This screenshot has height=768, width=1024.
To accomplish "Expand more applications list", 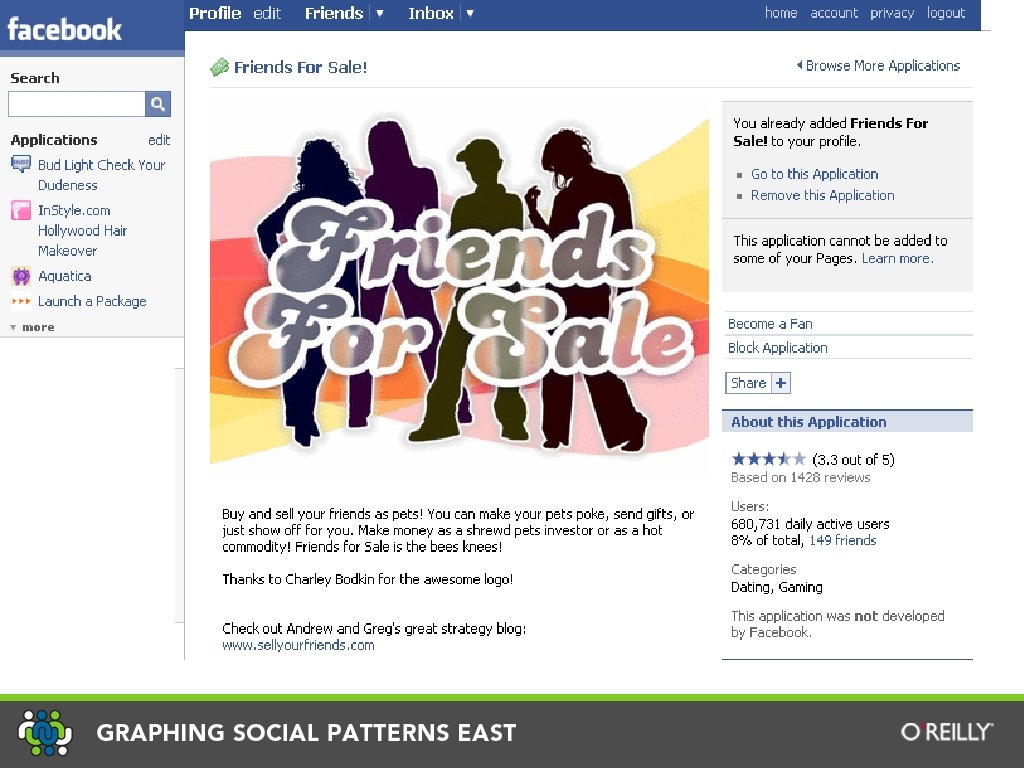I will [x=33, y=327].
